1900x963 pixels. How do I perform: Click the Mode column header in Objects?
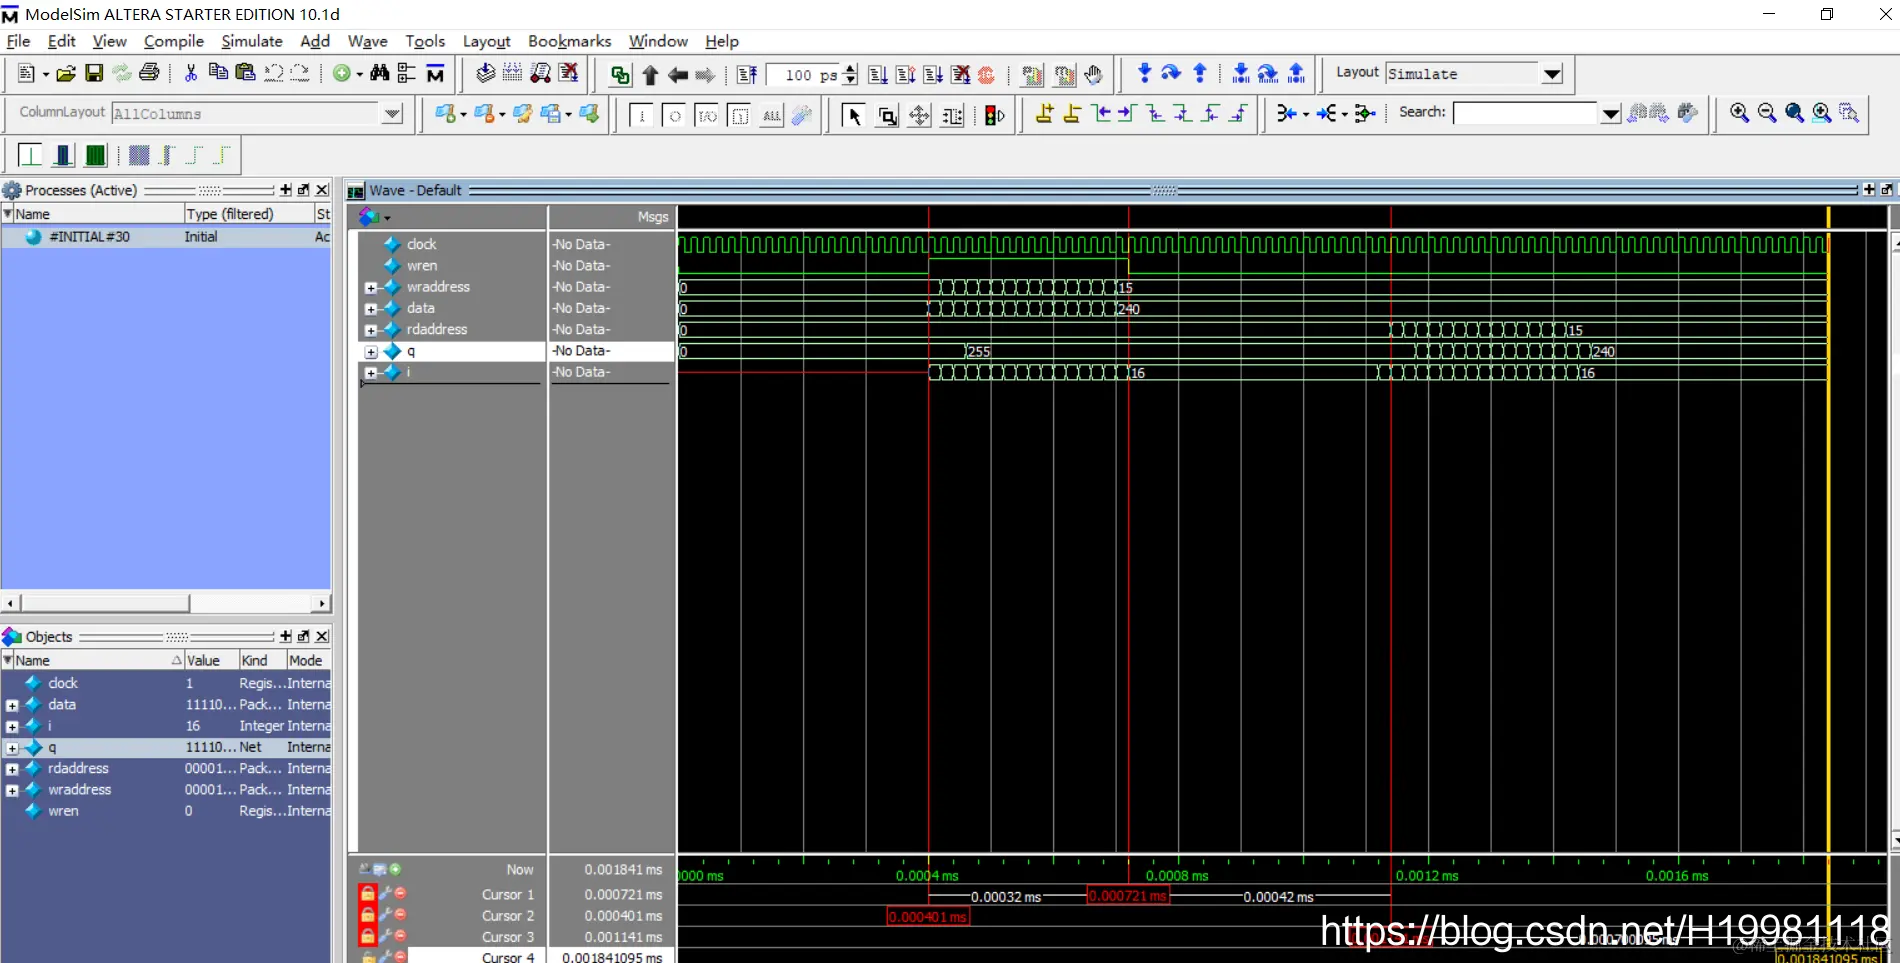[x=308, y=660]
